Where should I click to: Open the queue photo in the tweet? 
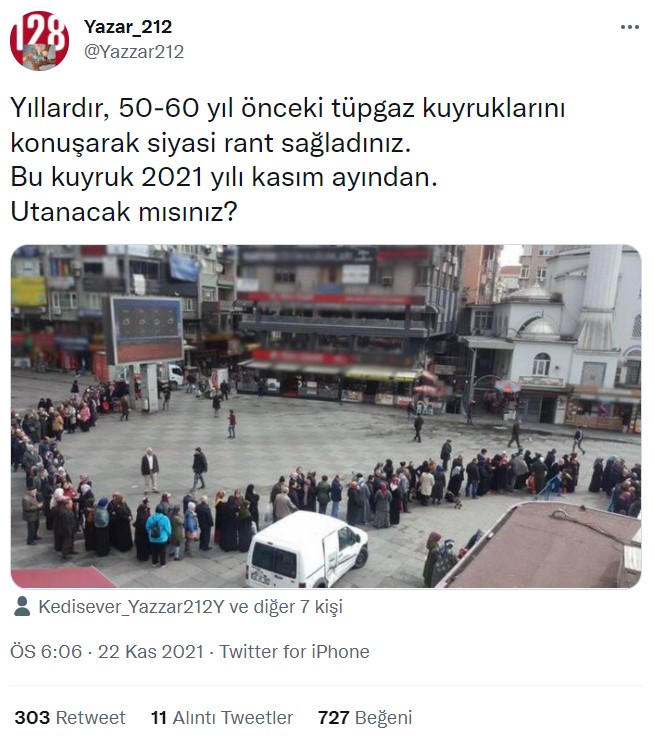(x=326, y=416)
